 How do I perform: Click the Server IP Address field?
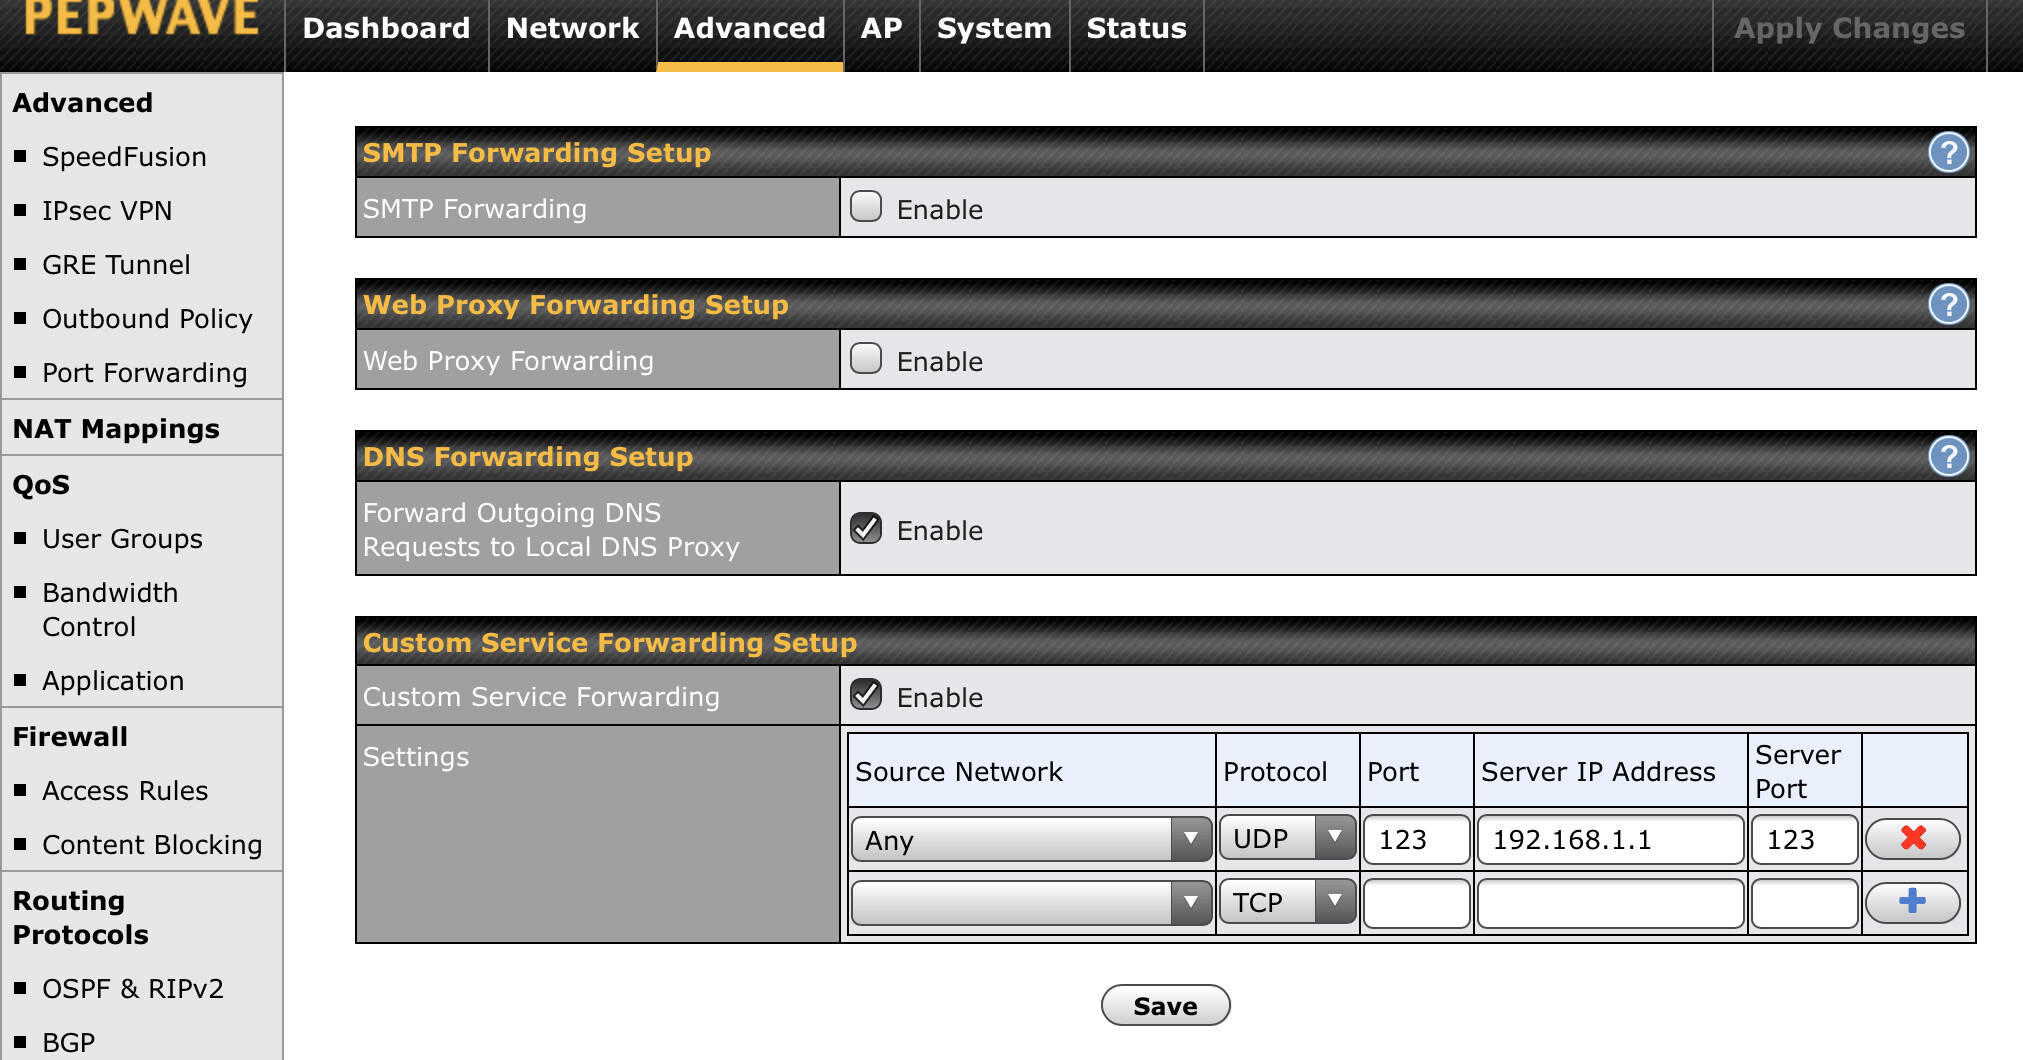(x=1608, y=839)
